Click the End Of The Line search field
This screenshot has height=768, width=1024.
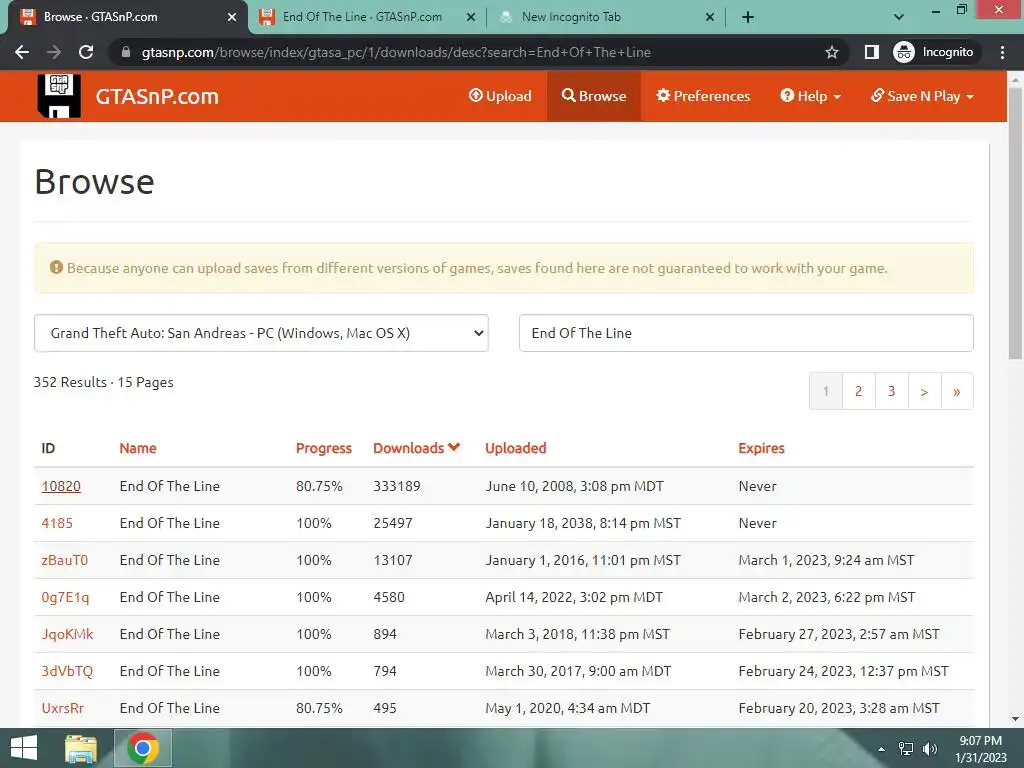point(746,333)
